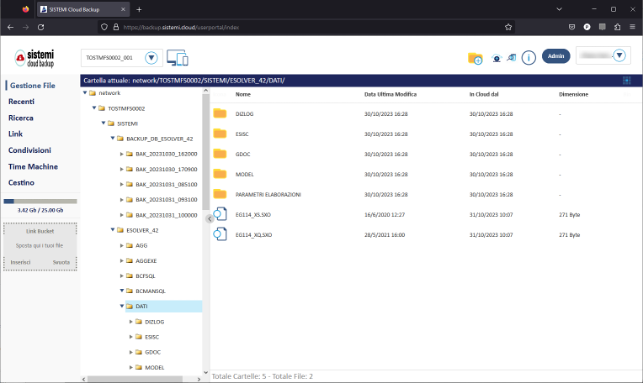Click the file icon of EG114_XS.SXD

coord(220,214)
